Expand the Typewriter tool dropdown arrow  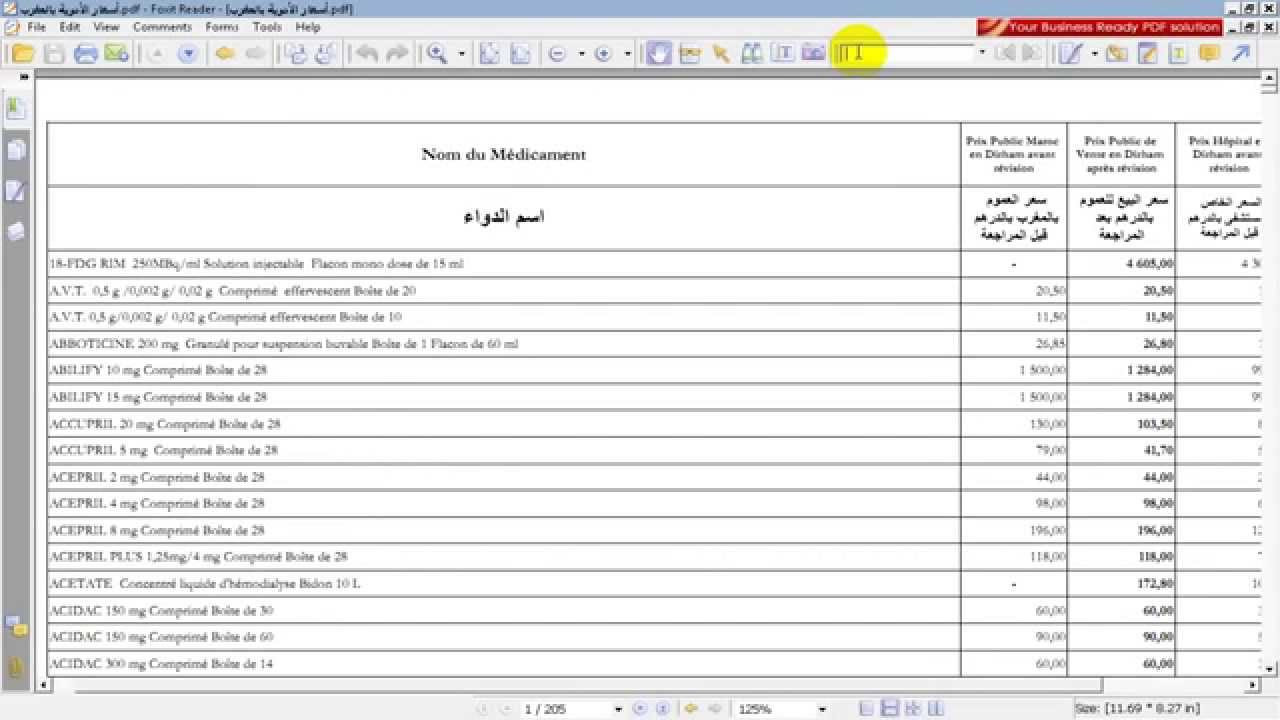click(x=1095, y=54)
